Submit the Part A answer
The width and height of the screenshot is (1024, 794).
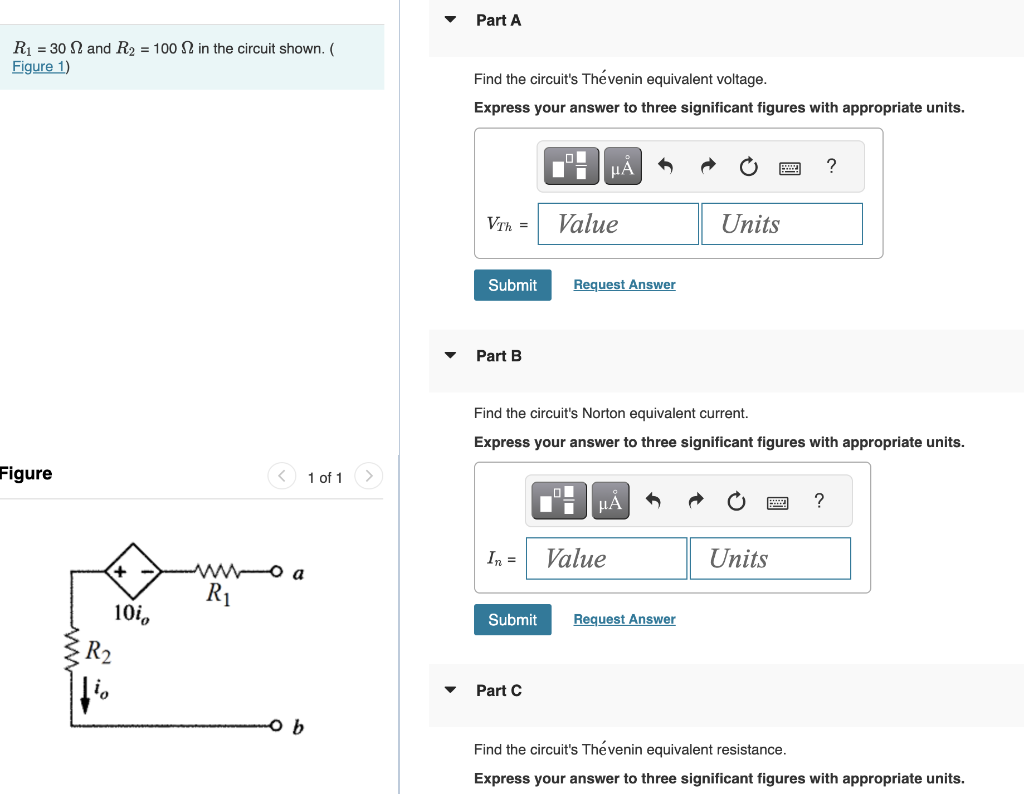(512, 285)
